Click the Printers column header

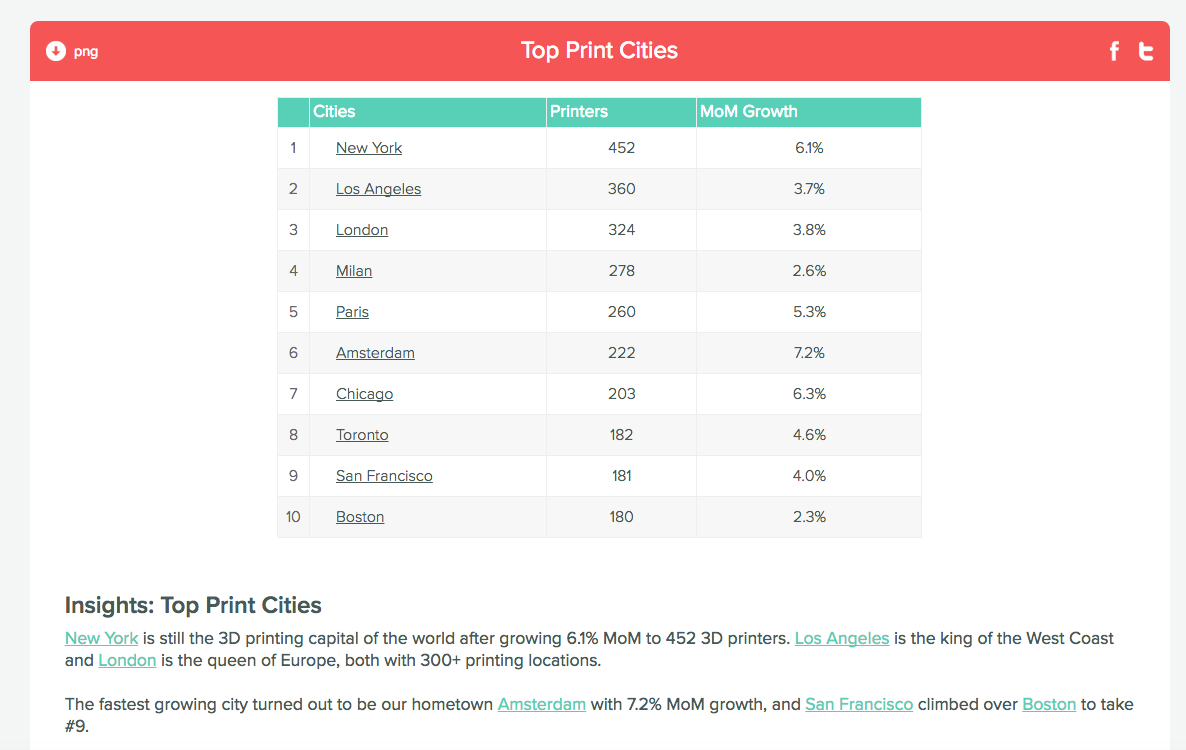(579, 112)
